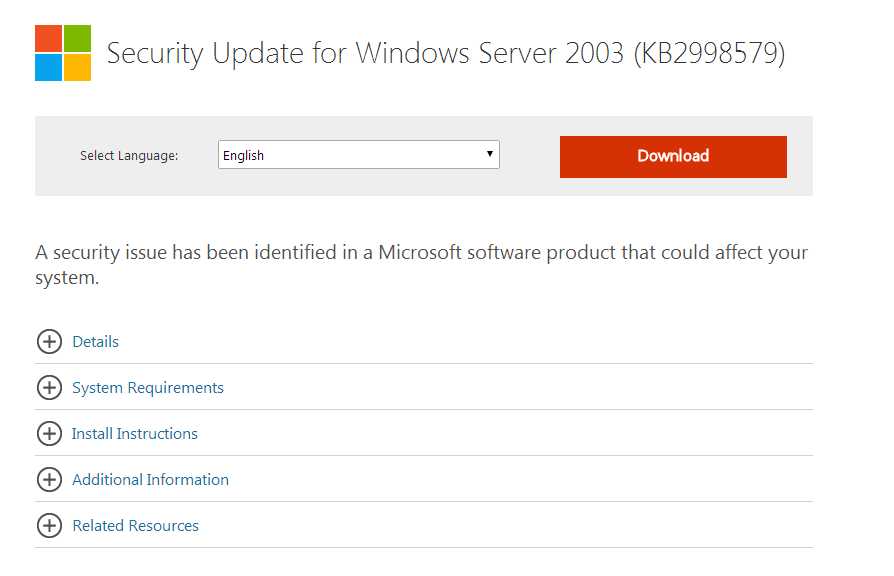Screen dimensions: 894x576
Task: Click the security issue description paragraph
Action: click(421, 264)
